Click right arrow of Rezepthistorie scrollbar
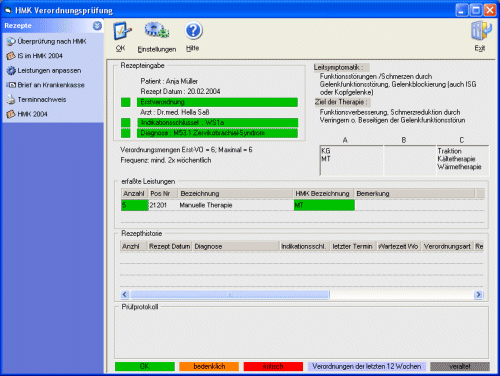Image resolution: width=500 pixels, height=376 pixels. 478,294
